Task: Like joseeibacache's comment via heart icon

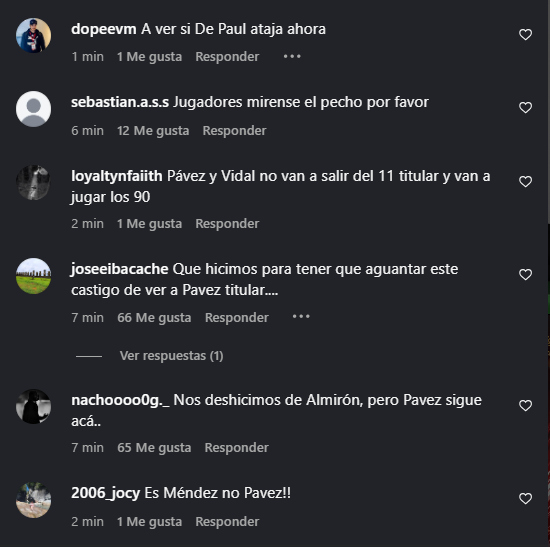Action: coord(525,274)
